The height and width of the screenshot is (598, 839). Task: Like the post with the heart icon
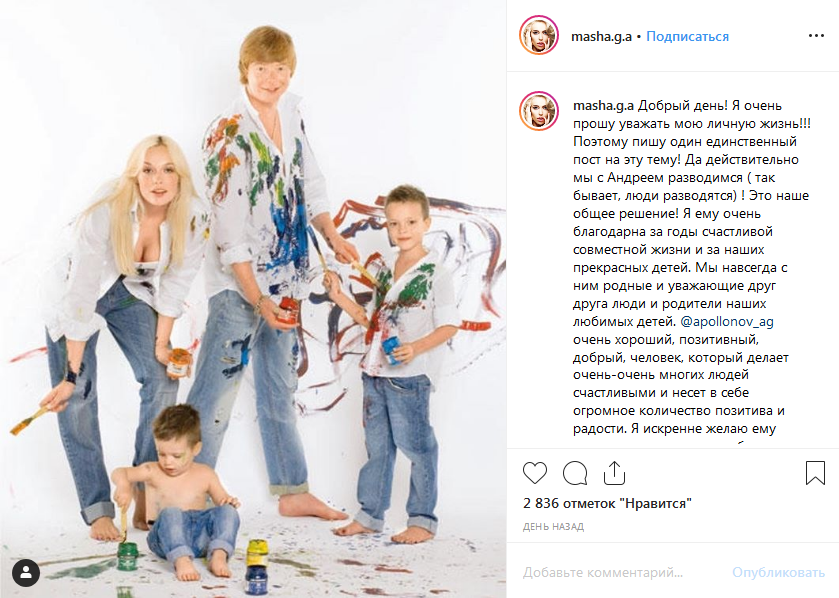(535, 473)
